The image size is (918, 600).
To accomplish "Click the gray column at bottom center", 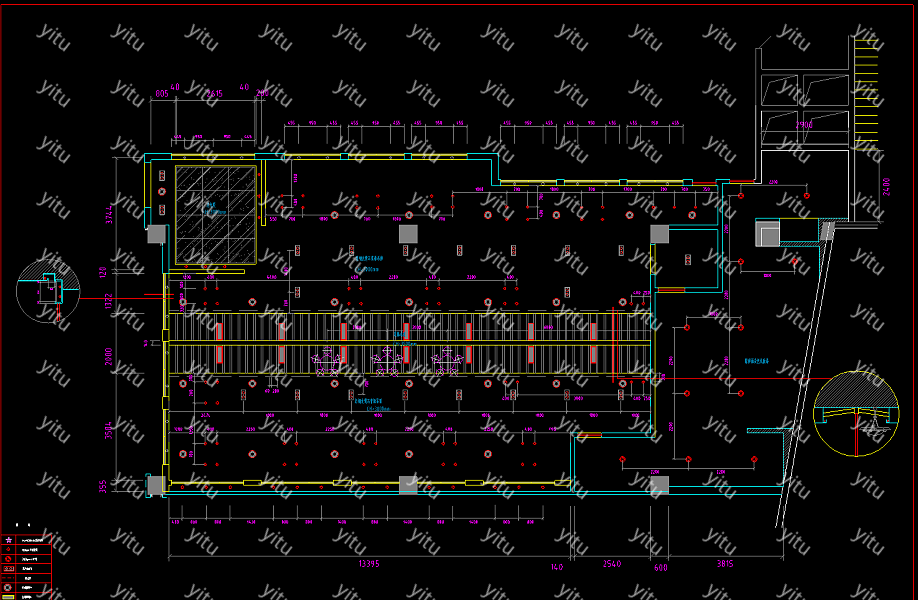I will (x=408, y=485).
